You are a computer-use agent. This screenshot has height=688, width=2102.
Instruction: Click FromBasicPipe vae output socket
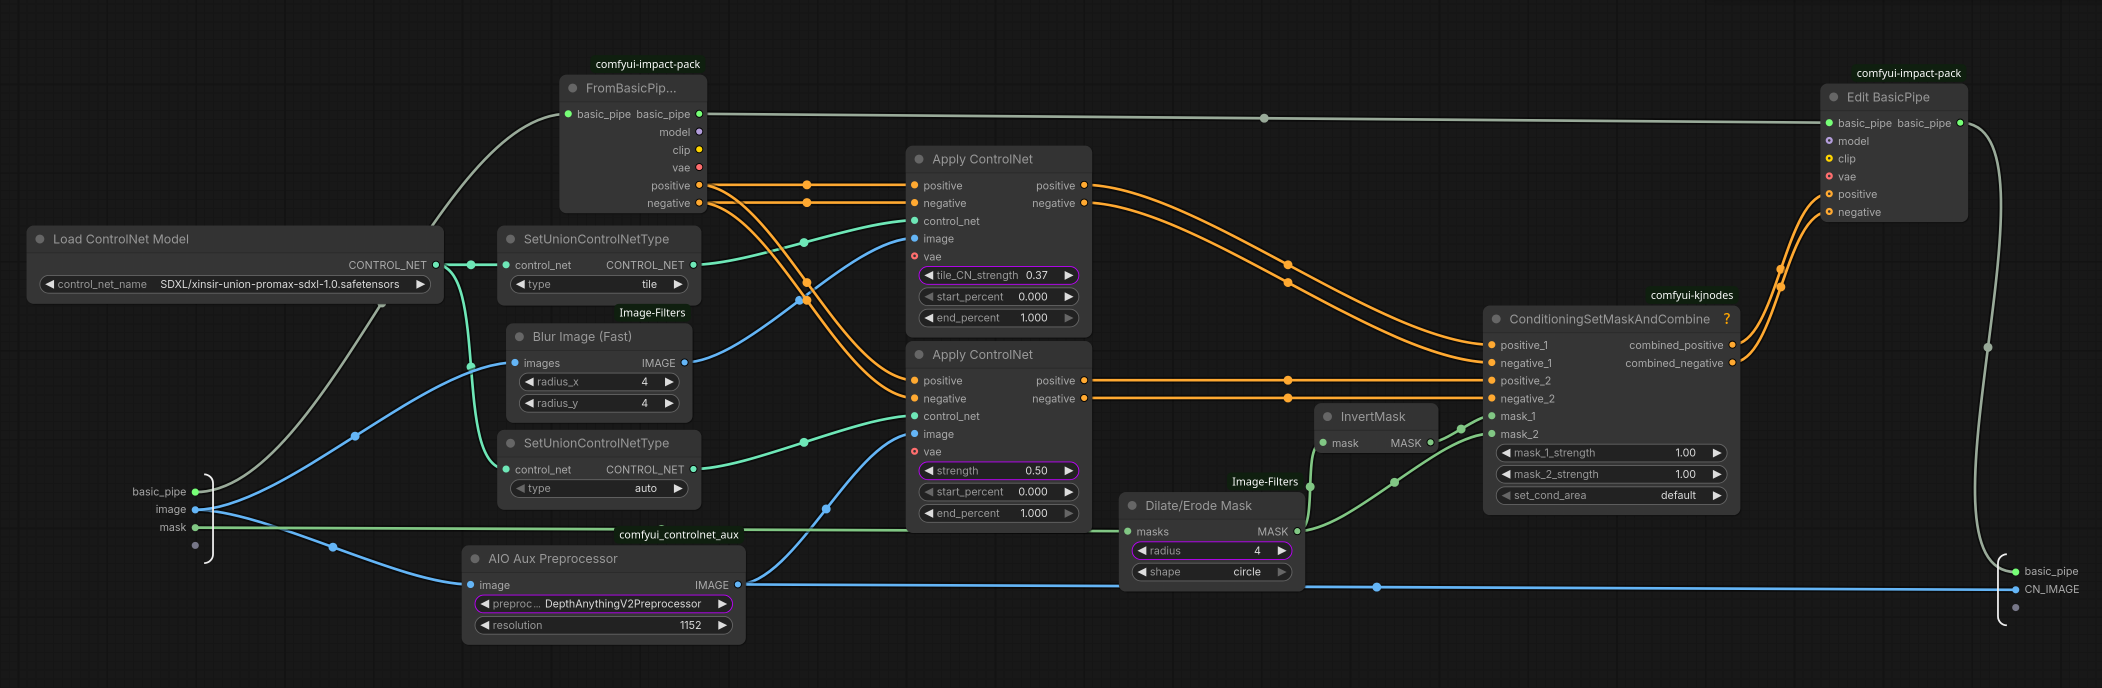point(699,167)
